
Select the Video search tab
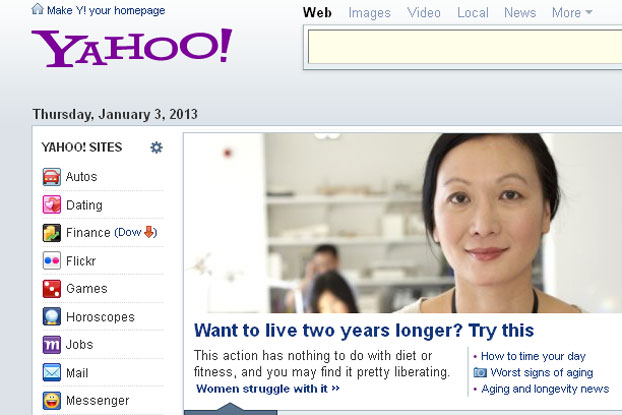coord(424,13)
